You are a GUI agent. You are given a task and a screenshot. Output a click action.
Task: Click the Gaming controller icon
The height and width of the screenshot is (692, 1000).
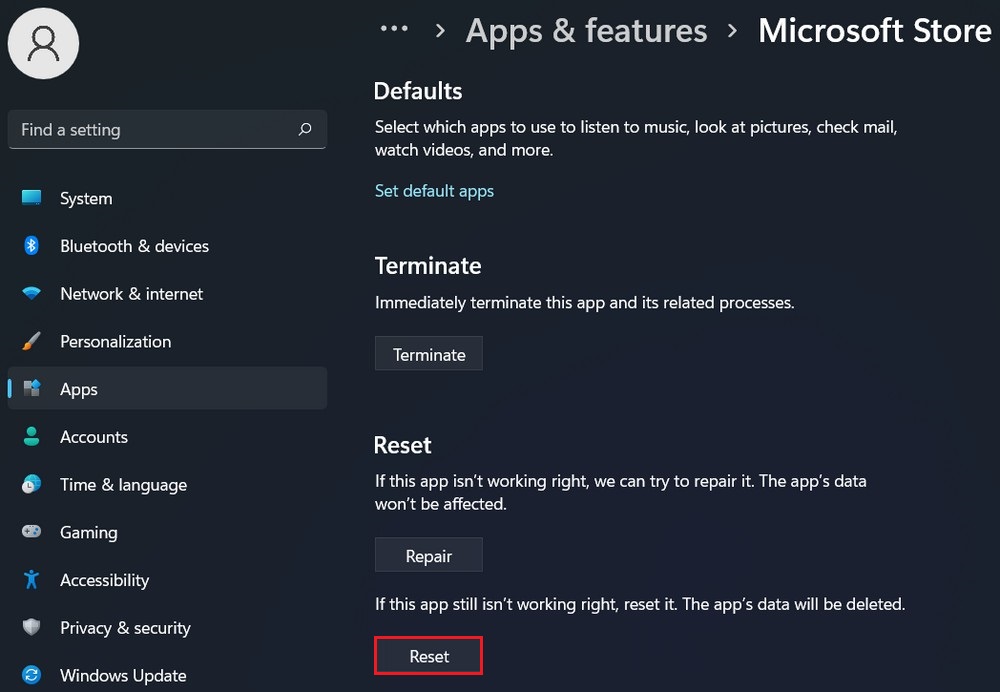31,531
